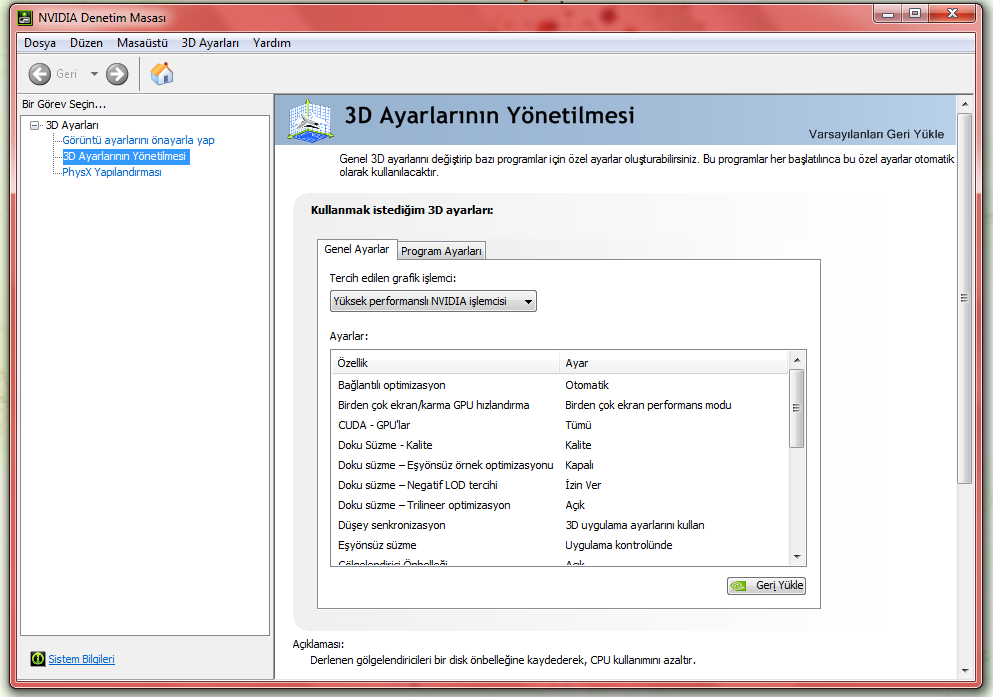
Task: Open the Back history dropdown arrow
Action: point(94,74)
